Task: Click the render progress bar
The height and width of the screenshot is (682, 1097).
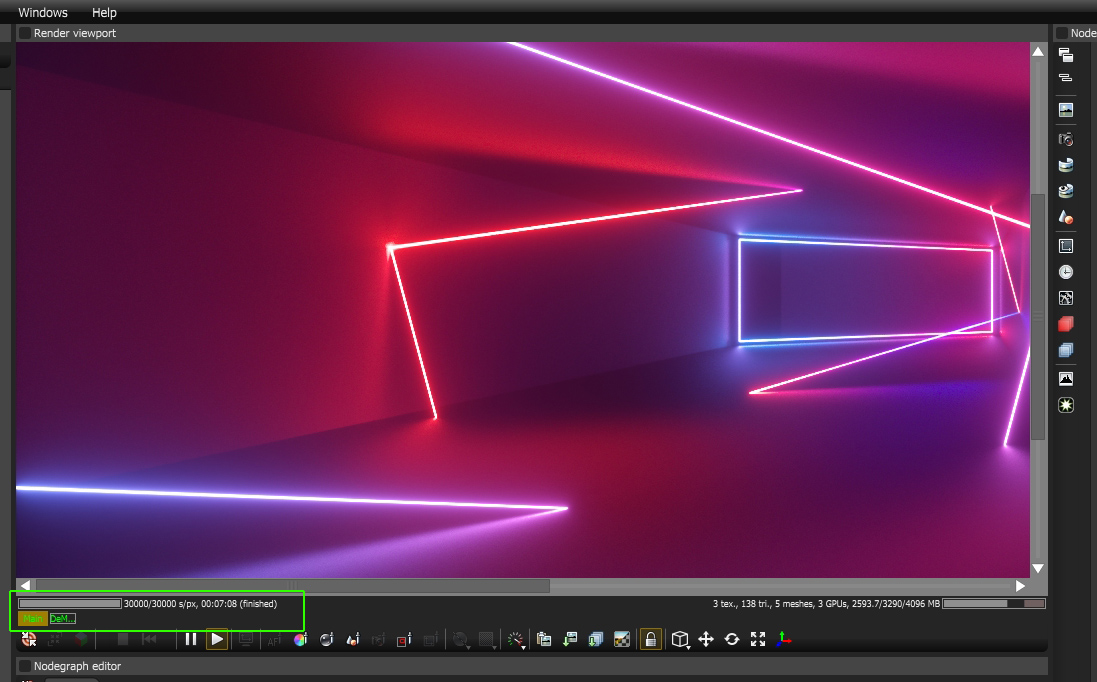Action: tap(70, 603)
